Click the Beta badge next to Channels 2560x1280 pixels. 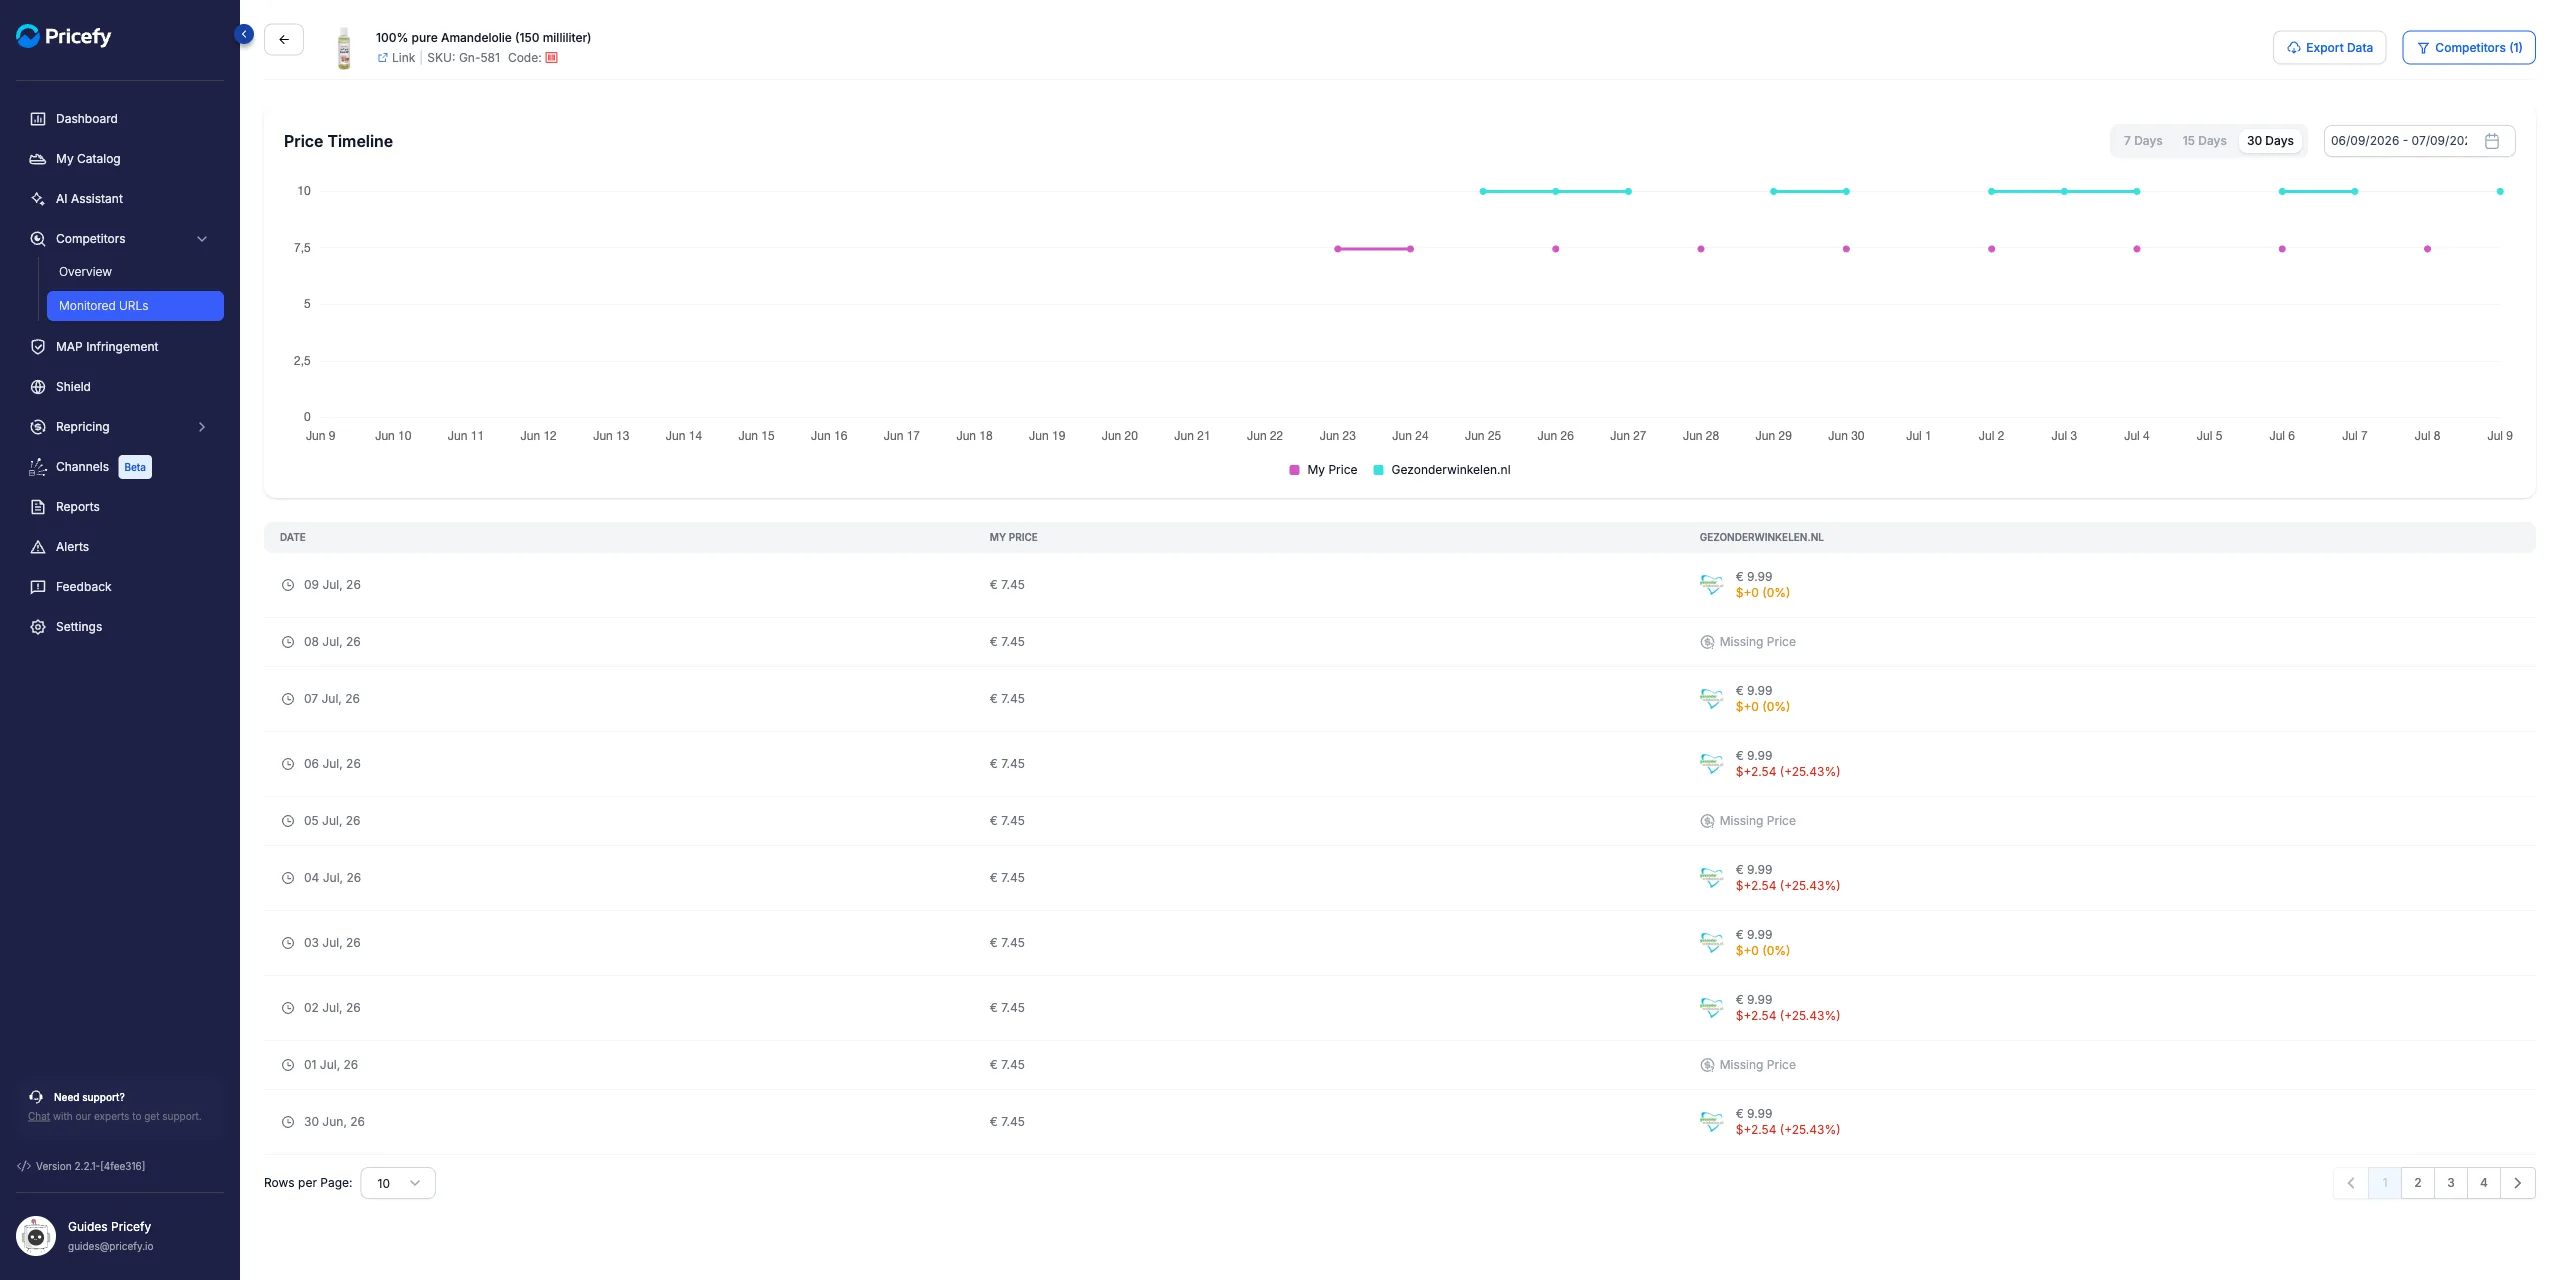pyautogui.click(x=135, y=467)
